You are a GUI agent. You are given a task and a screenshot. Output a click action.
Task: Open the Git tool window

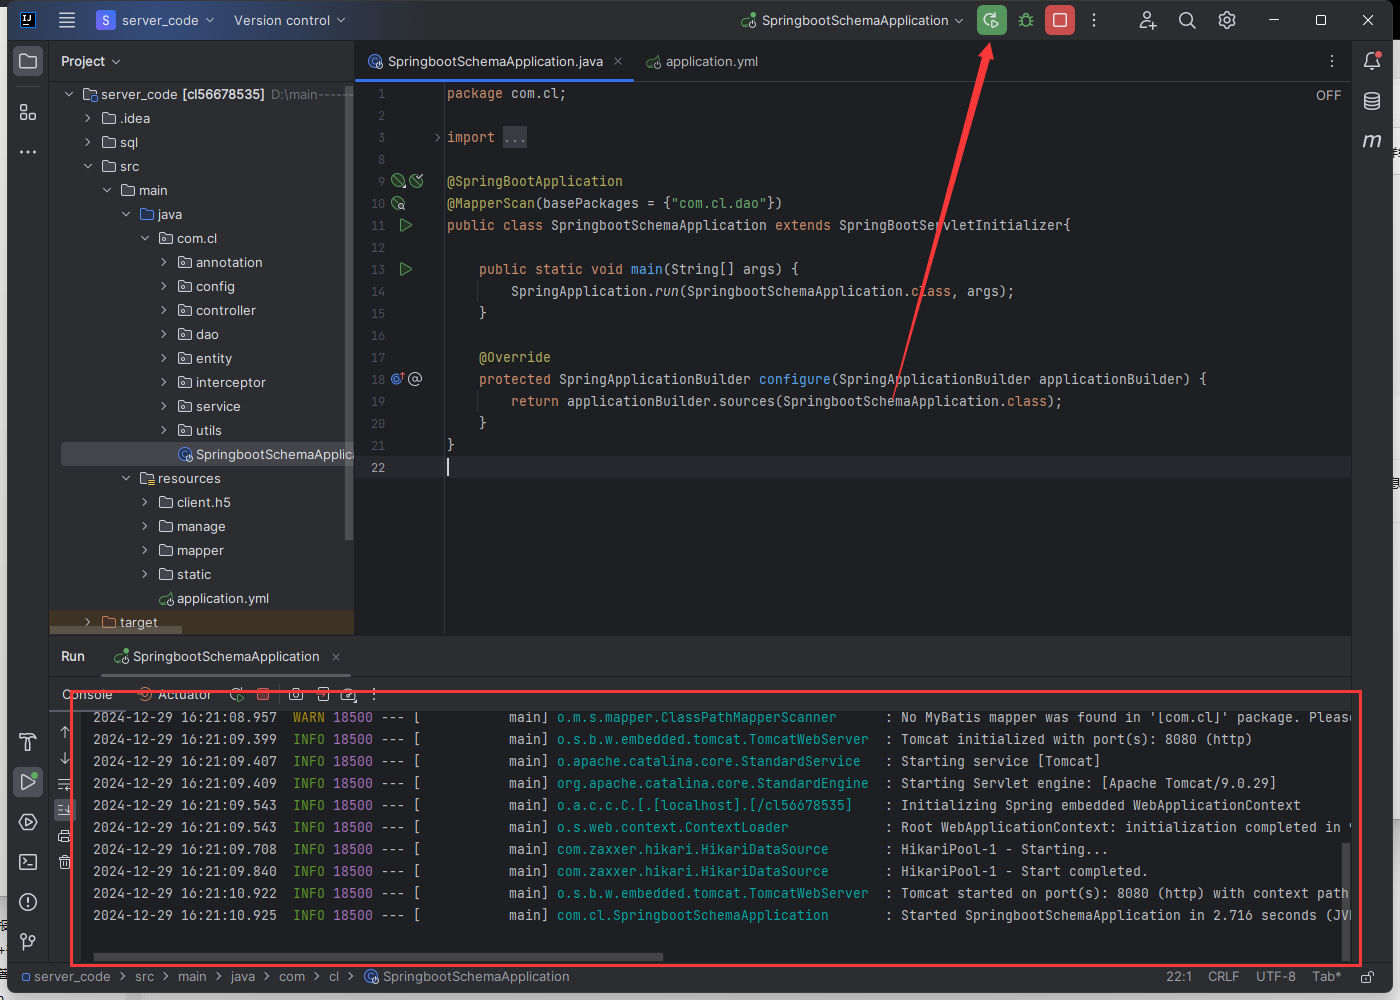pos(28,942)
